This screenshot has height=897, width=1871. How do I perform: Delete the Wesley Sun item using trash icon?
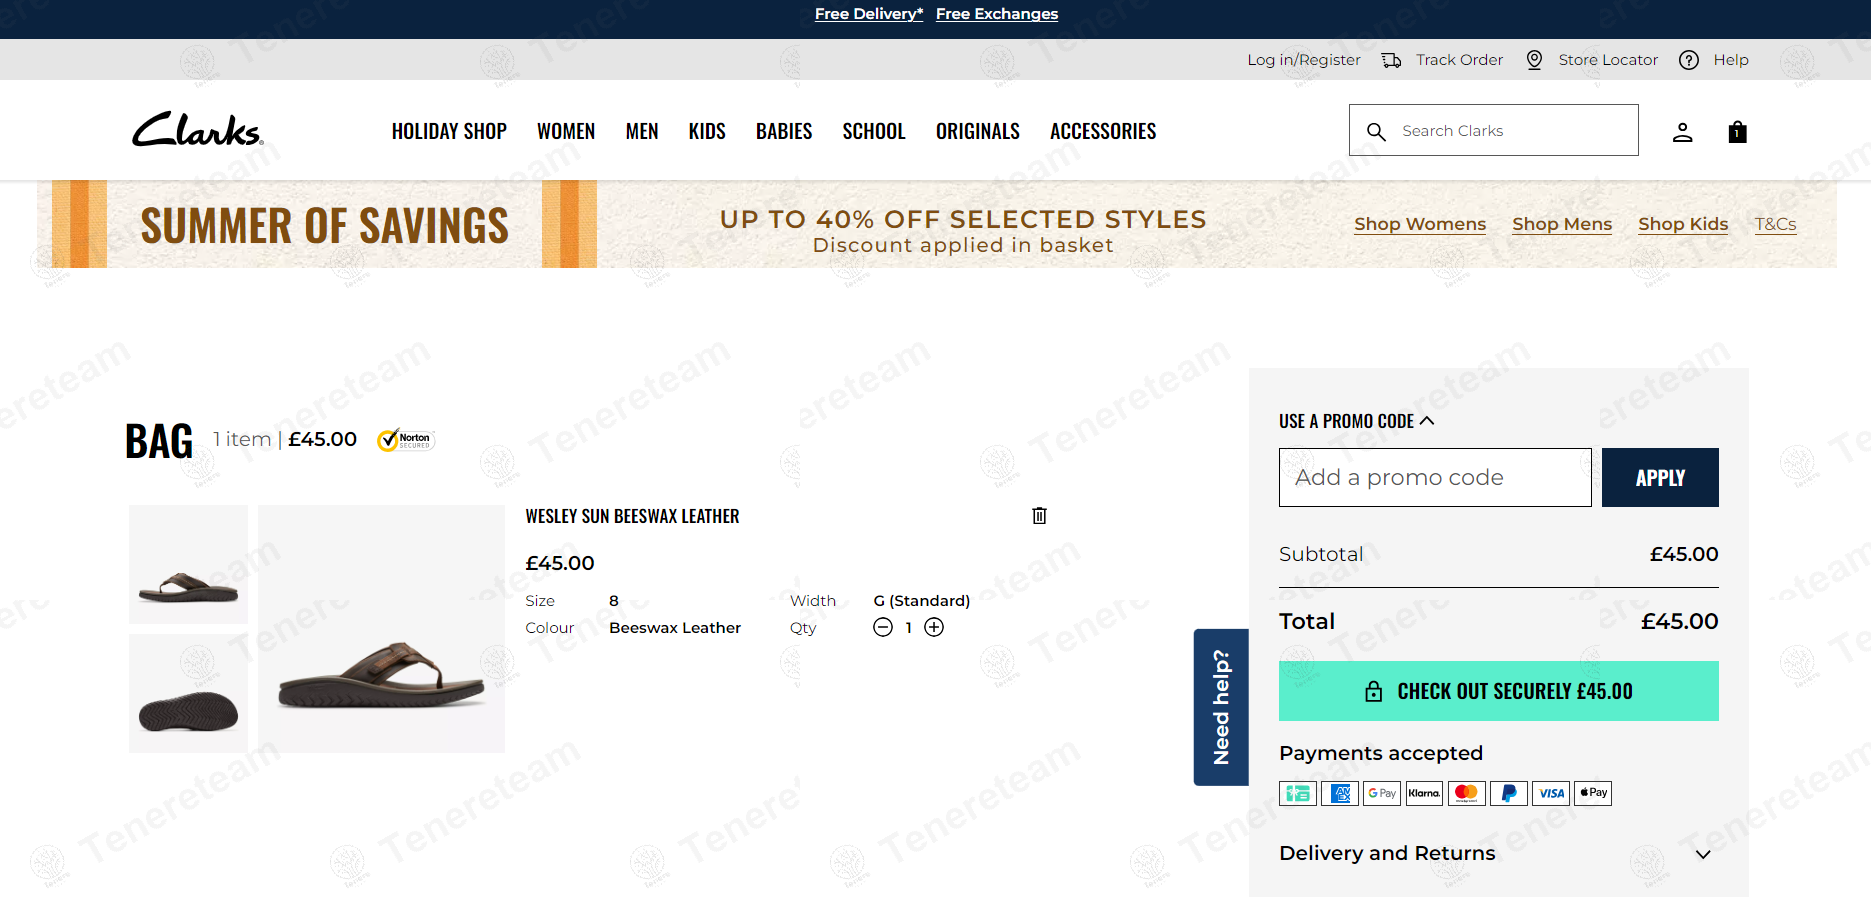pos(1039,516)
